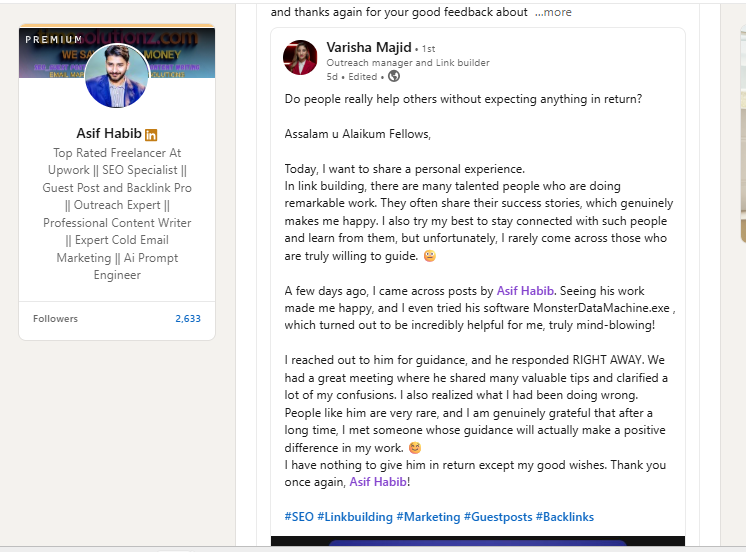Open the dark media preview below the hashtags
The image size is (746, 552).
coord(477,543)
